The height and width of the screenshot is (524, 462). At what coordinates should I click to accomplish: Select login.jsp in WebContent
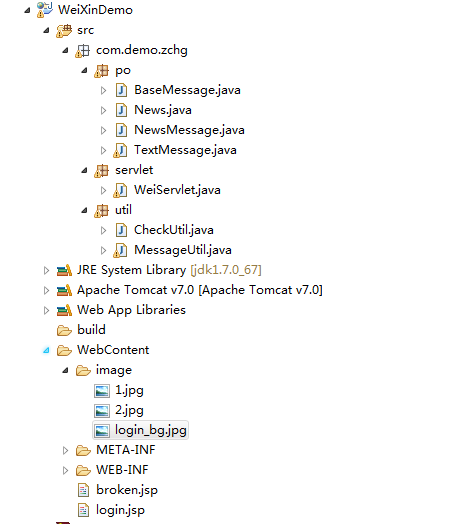[120, 510]
